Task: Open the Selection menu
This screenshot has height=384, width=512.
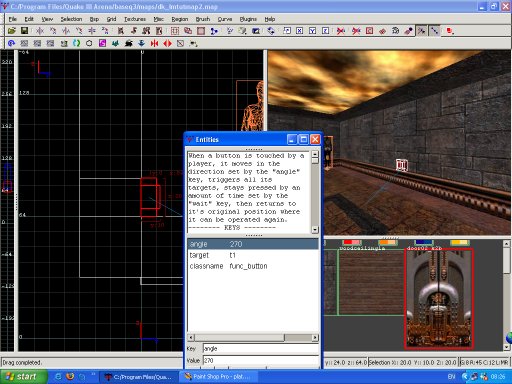Action: click(x=71, y=19)
